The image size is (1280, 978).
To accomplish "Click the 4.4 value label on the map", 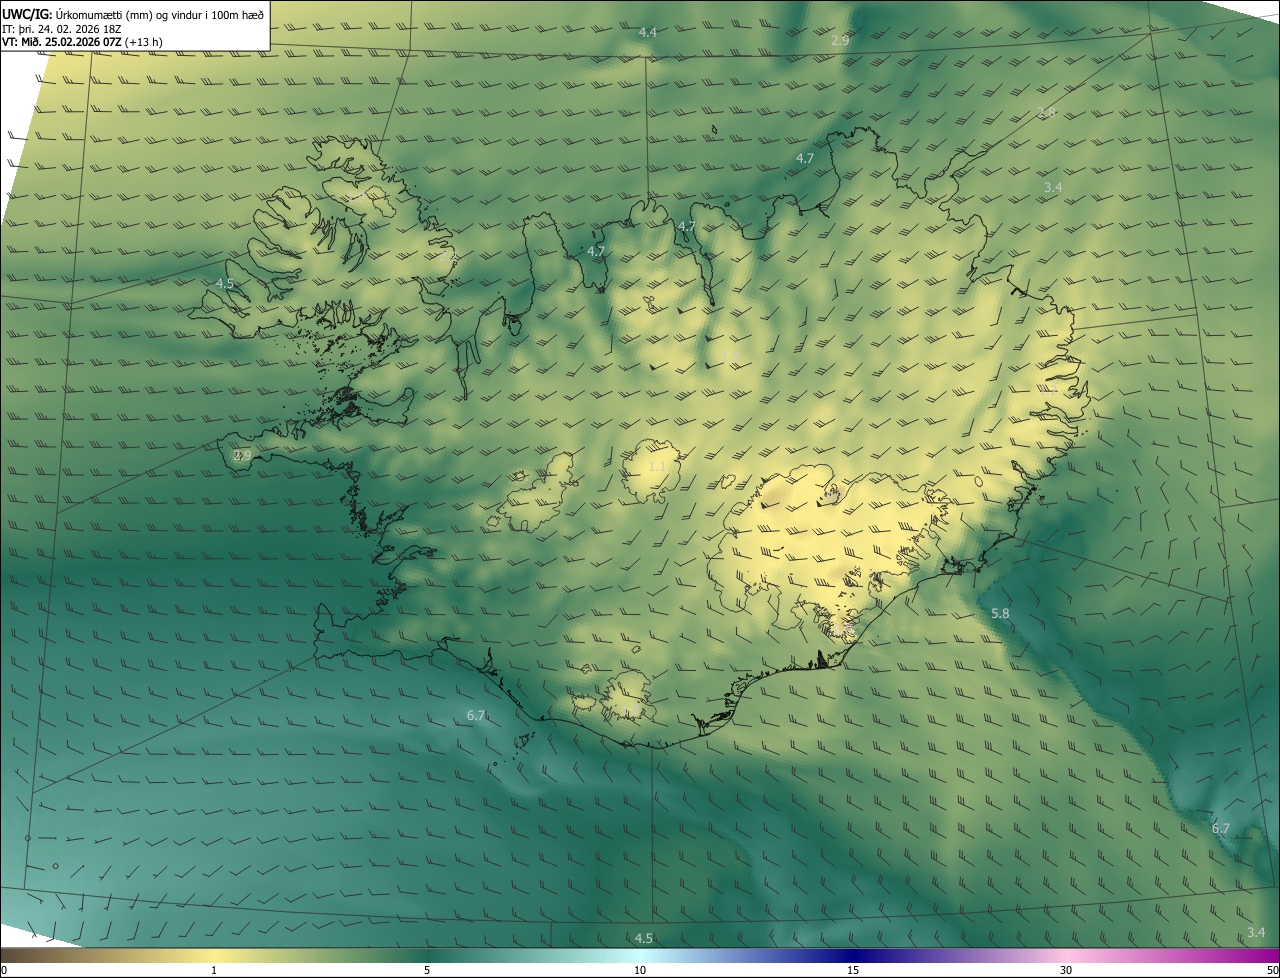I will click(648, 33).
